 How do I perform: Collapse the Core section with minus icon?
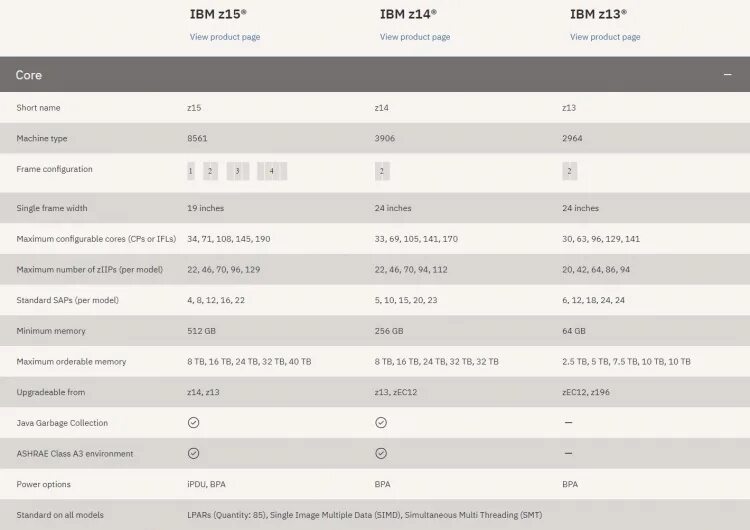point(728,75)
